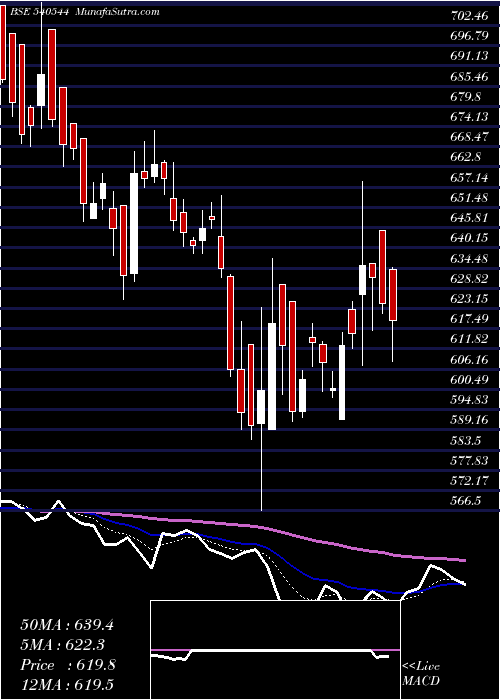Select the 696.79 price axis label
Screen dimensions: 500x700
[469, 36]
